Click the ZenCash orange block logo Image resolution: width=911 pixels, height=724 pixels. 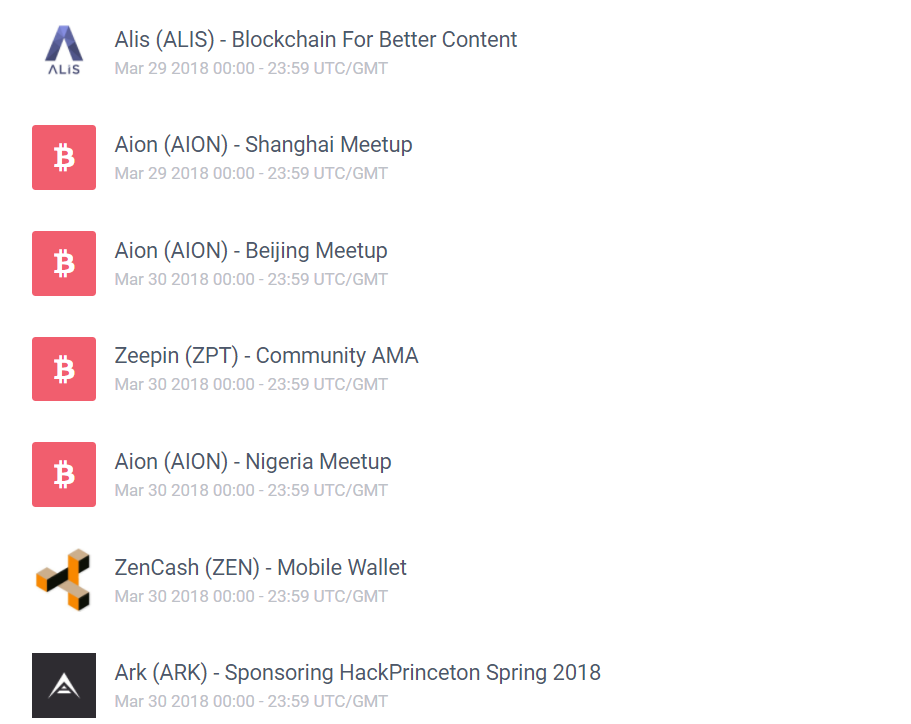64,580
